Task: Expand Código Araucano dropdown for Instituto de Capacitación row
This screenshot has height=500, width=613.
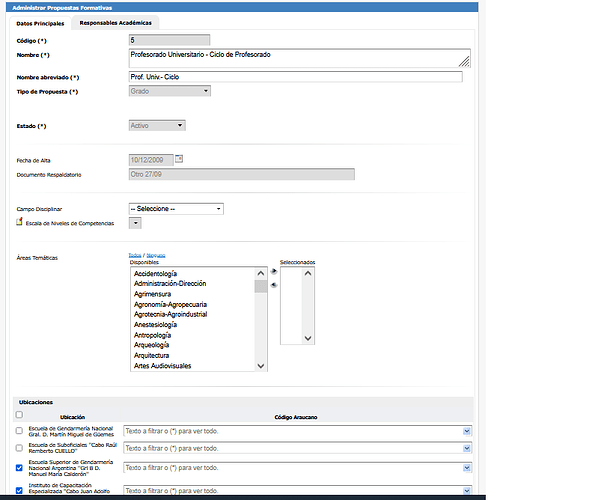Action: (467, 491)
